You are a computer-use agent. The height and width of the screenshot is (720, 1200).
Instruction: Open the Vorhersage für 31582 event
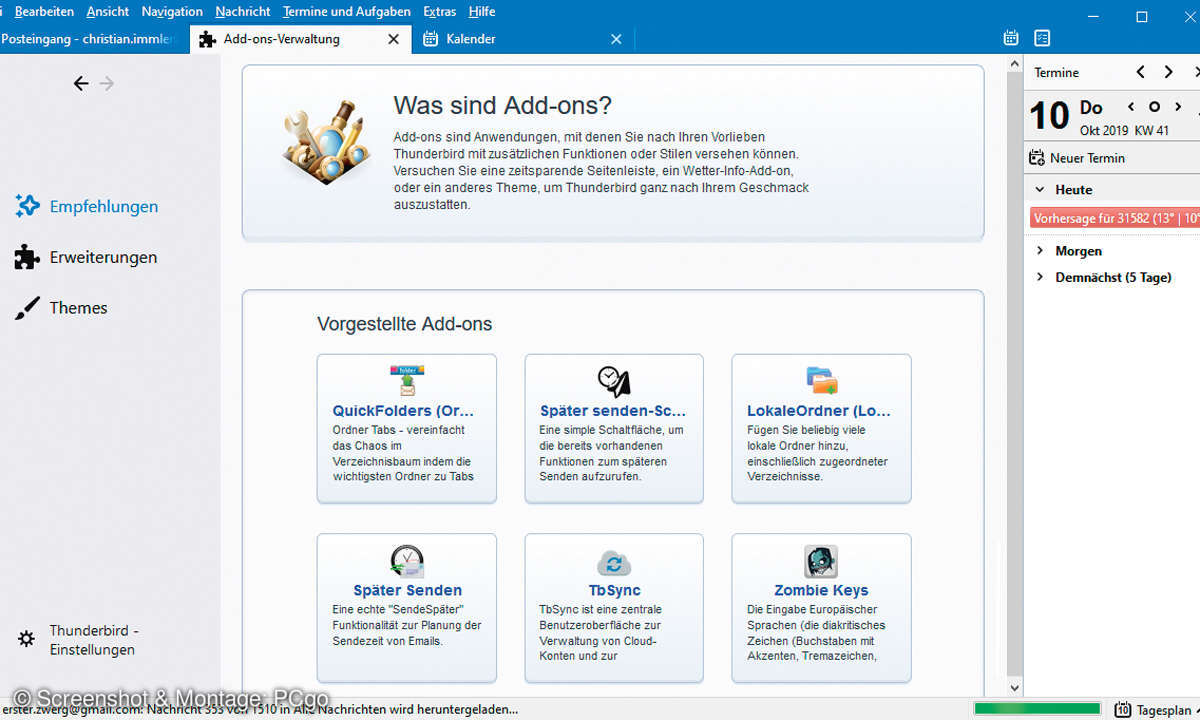tap(1114, 217)
